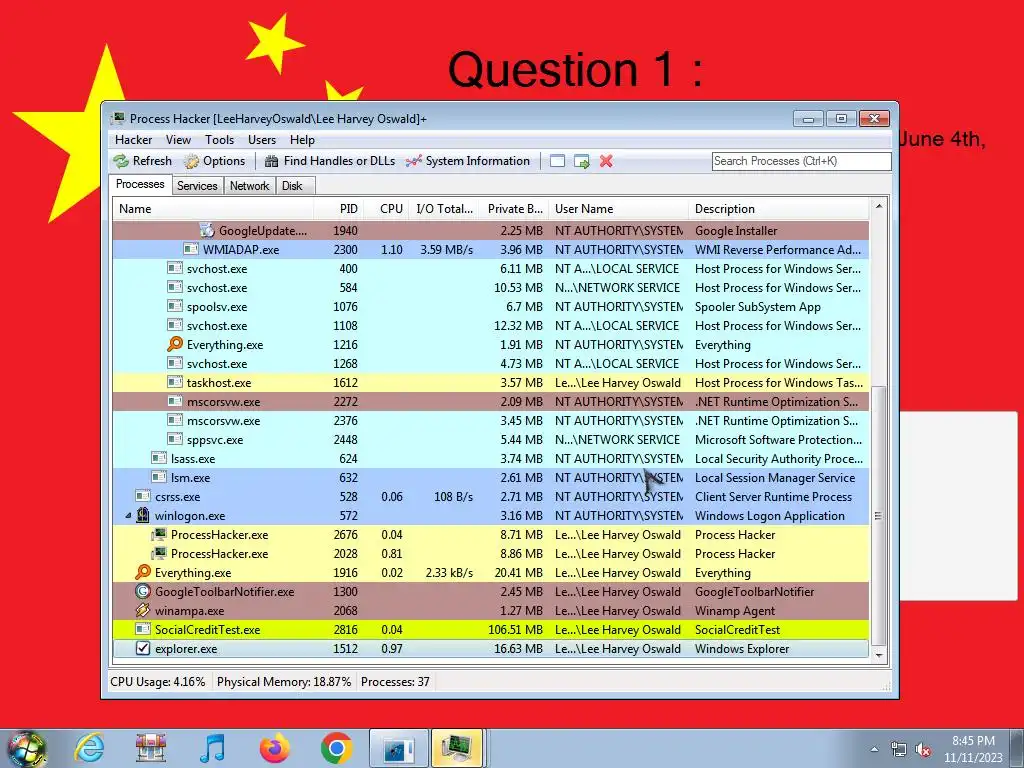Click the Processes: 37 status entry
Viewport: 1024px width, 768px height.
tap(395, 682)
